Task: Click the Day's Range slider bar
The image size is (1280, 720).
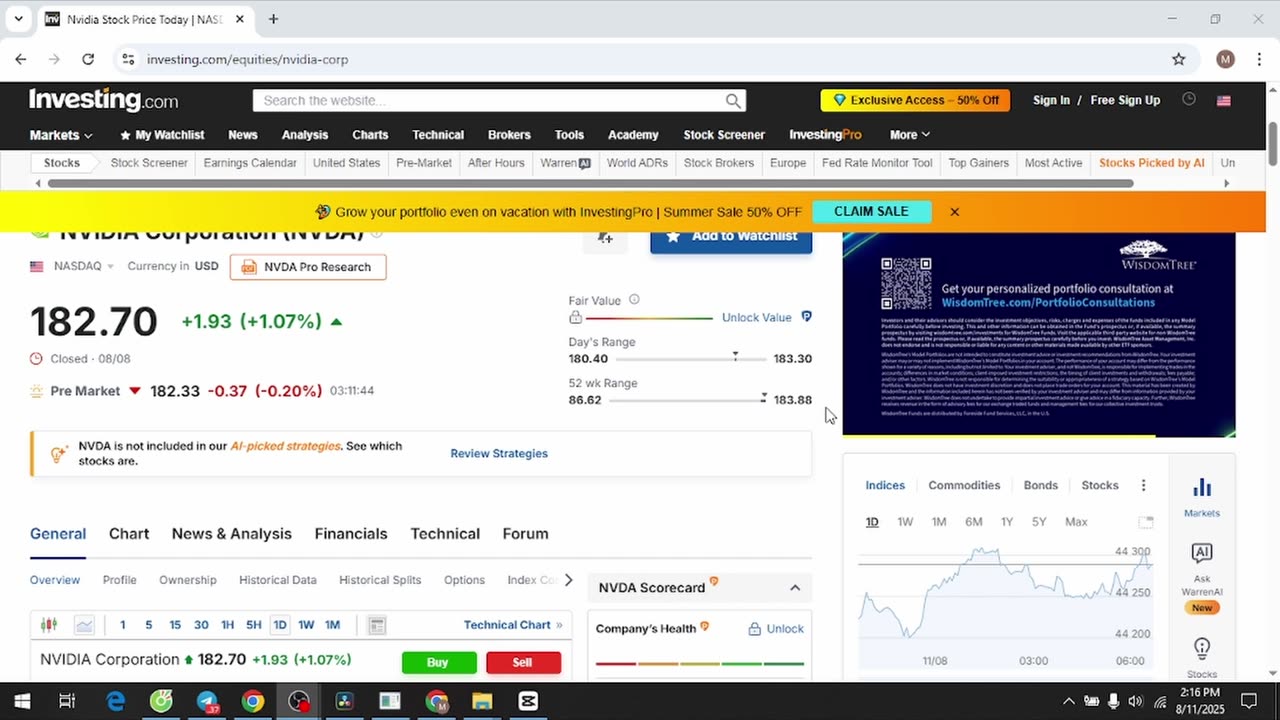Action: coord(689,358)
